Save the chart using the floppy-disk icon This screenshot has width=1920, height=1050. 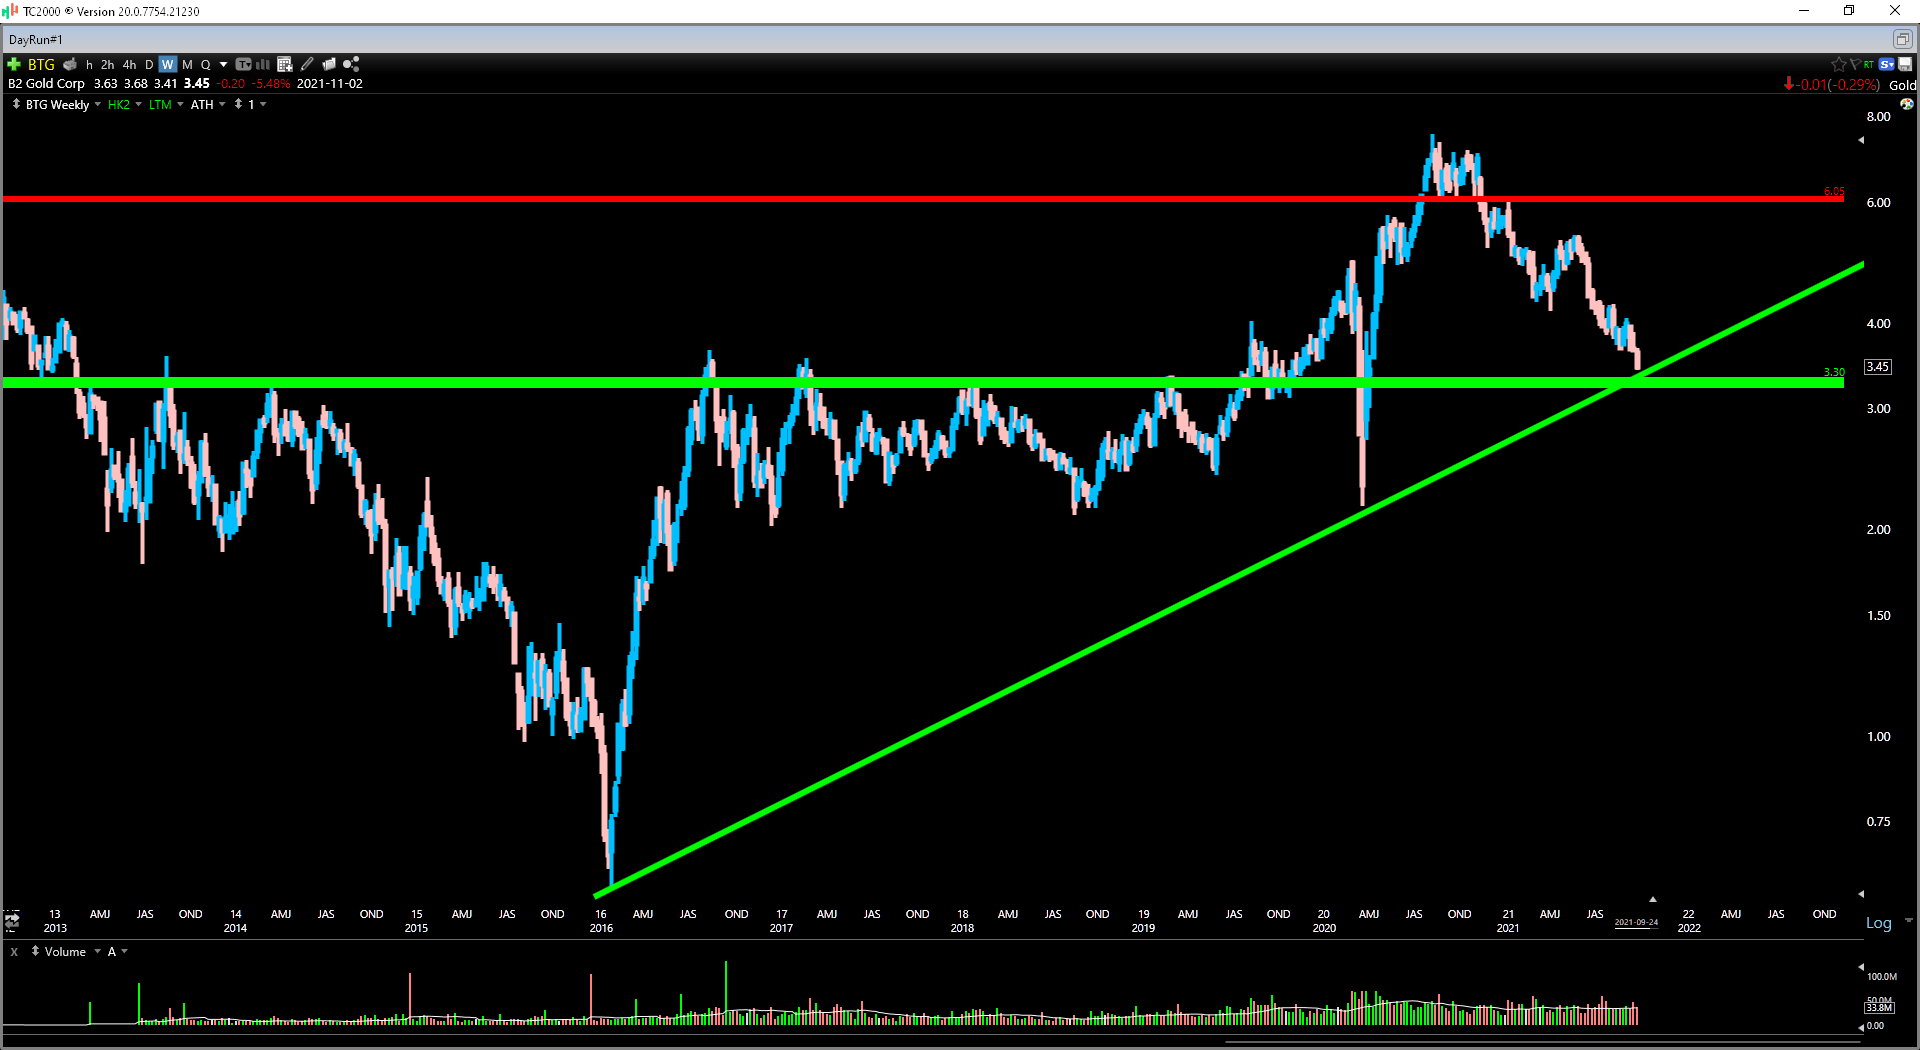[x=1905, y=64]
